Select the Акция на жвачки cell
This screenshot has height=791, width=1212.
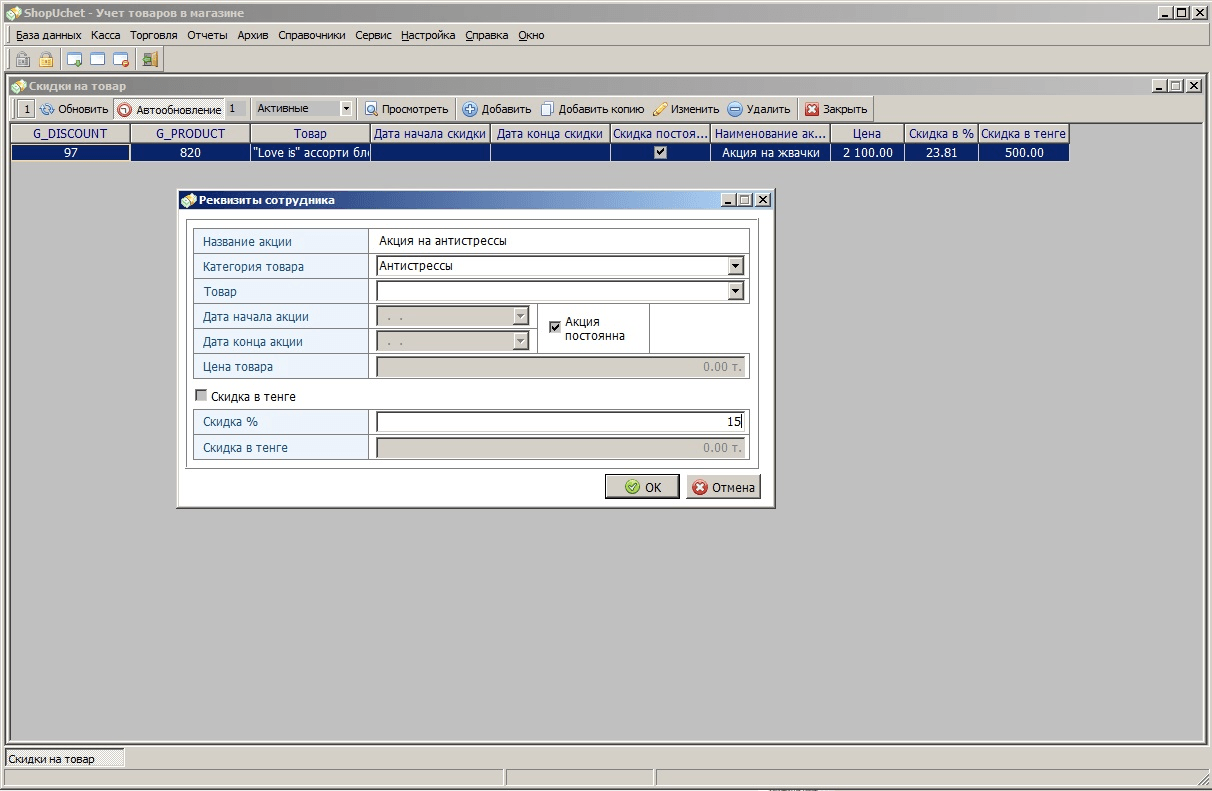pyautogui.click(x=770, y=153)
